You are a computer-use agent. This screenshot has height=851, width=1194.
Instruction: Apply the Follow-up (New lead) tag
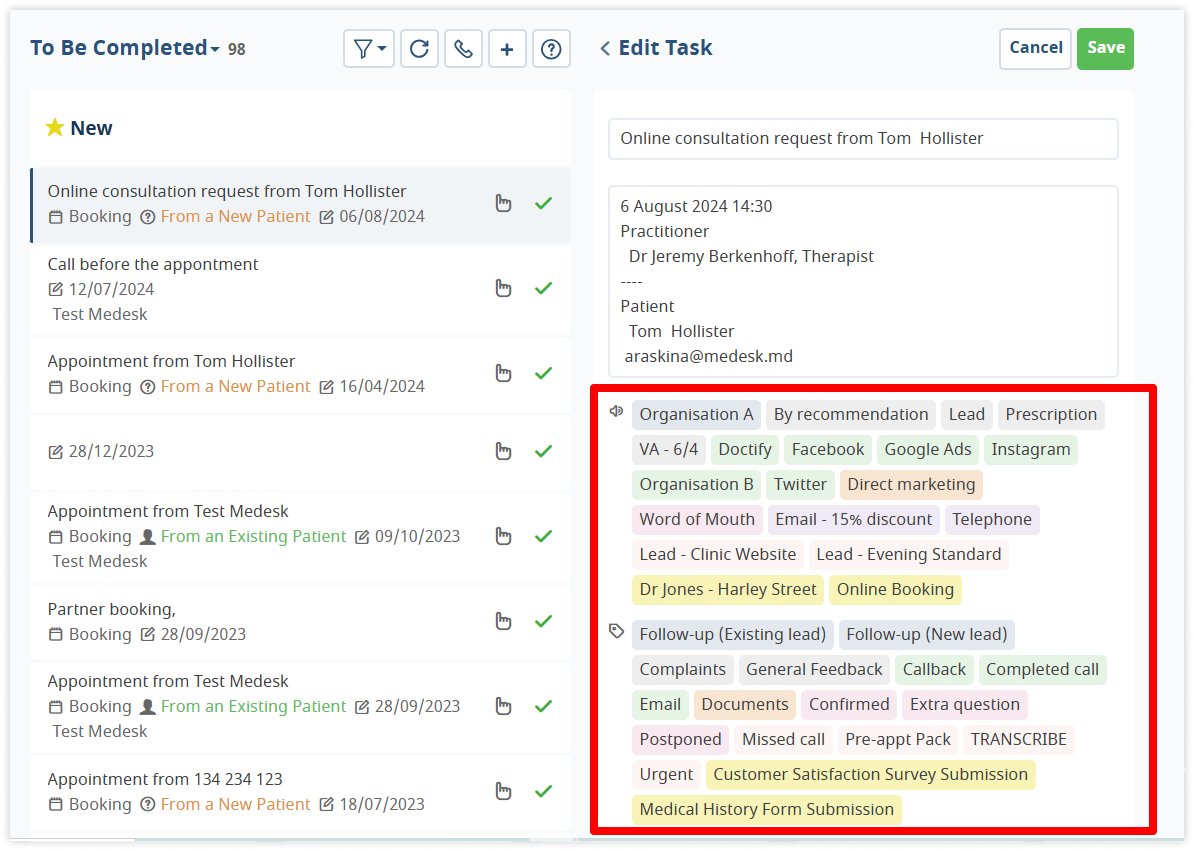927,635
